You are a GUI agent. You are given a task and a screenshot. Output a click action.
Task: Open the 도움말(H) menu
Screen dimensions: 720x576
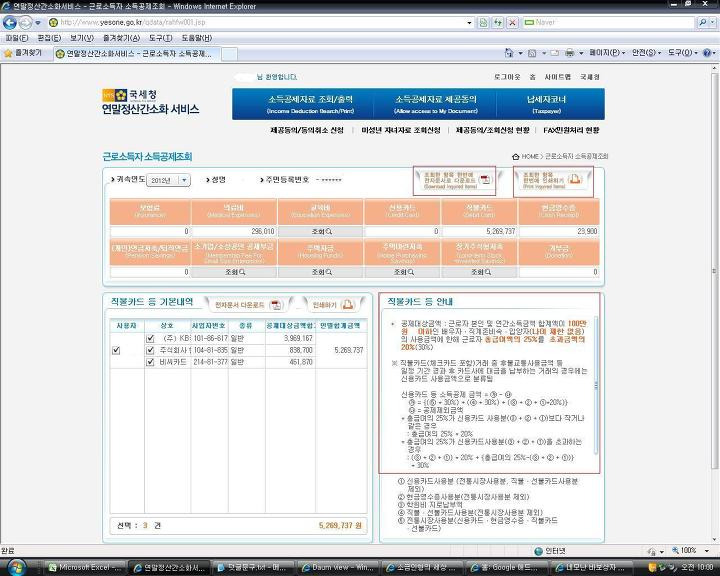(197, 38)
